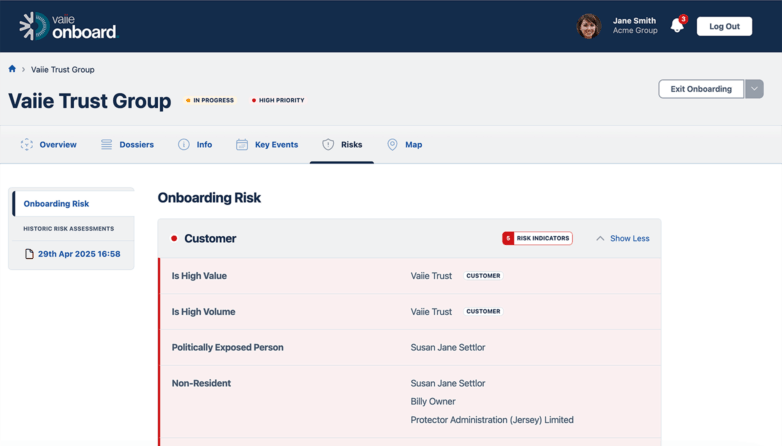The height and width of the screenshot is (446, 782).
Task: Open the Exit Onboarding dropdown arrow
Action: (755, 89)
